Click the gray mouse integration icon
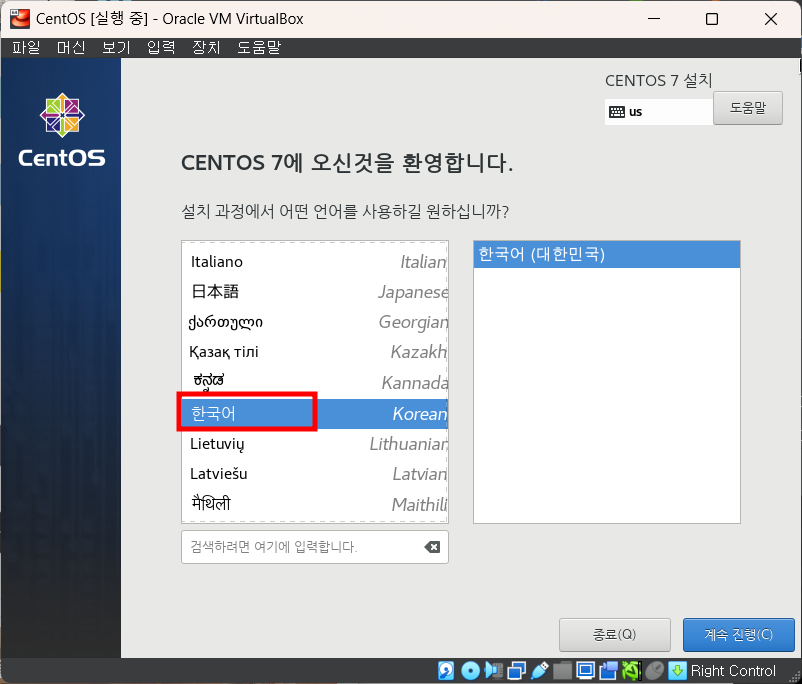The height and width of the screenshot is (684, 802). click(654, 670)
